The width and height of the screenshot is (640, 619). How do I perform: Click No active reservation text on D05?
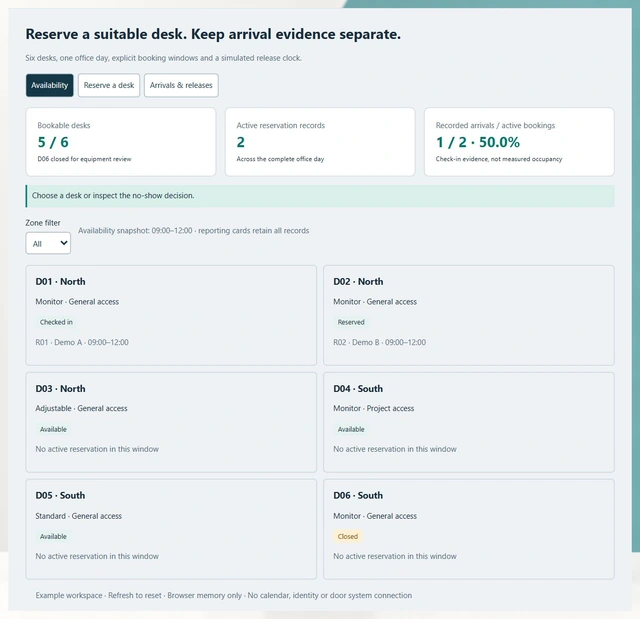point(97,556)
